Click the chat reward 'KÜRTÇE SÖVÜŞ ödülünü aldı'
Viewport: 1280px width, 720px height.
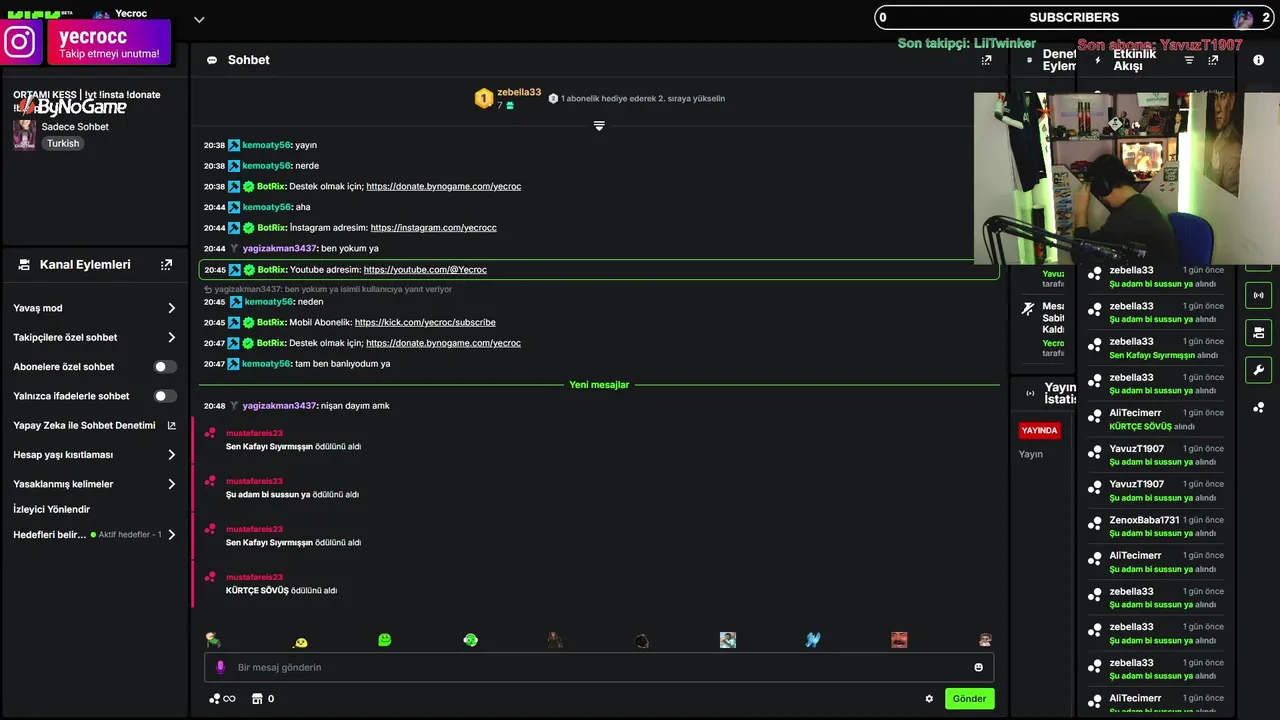pos(281,590)
